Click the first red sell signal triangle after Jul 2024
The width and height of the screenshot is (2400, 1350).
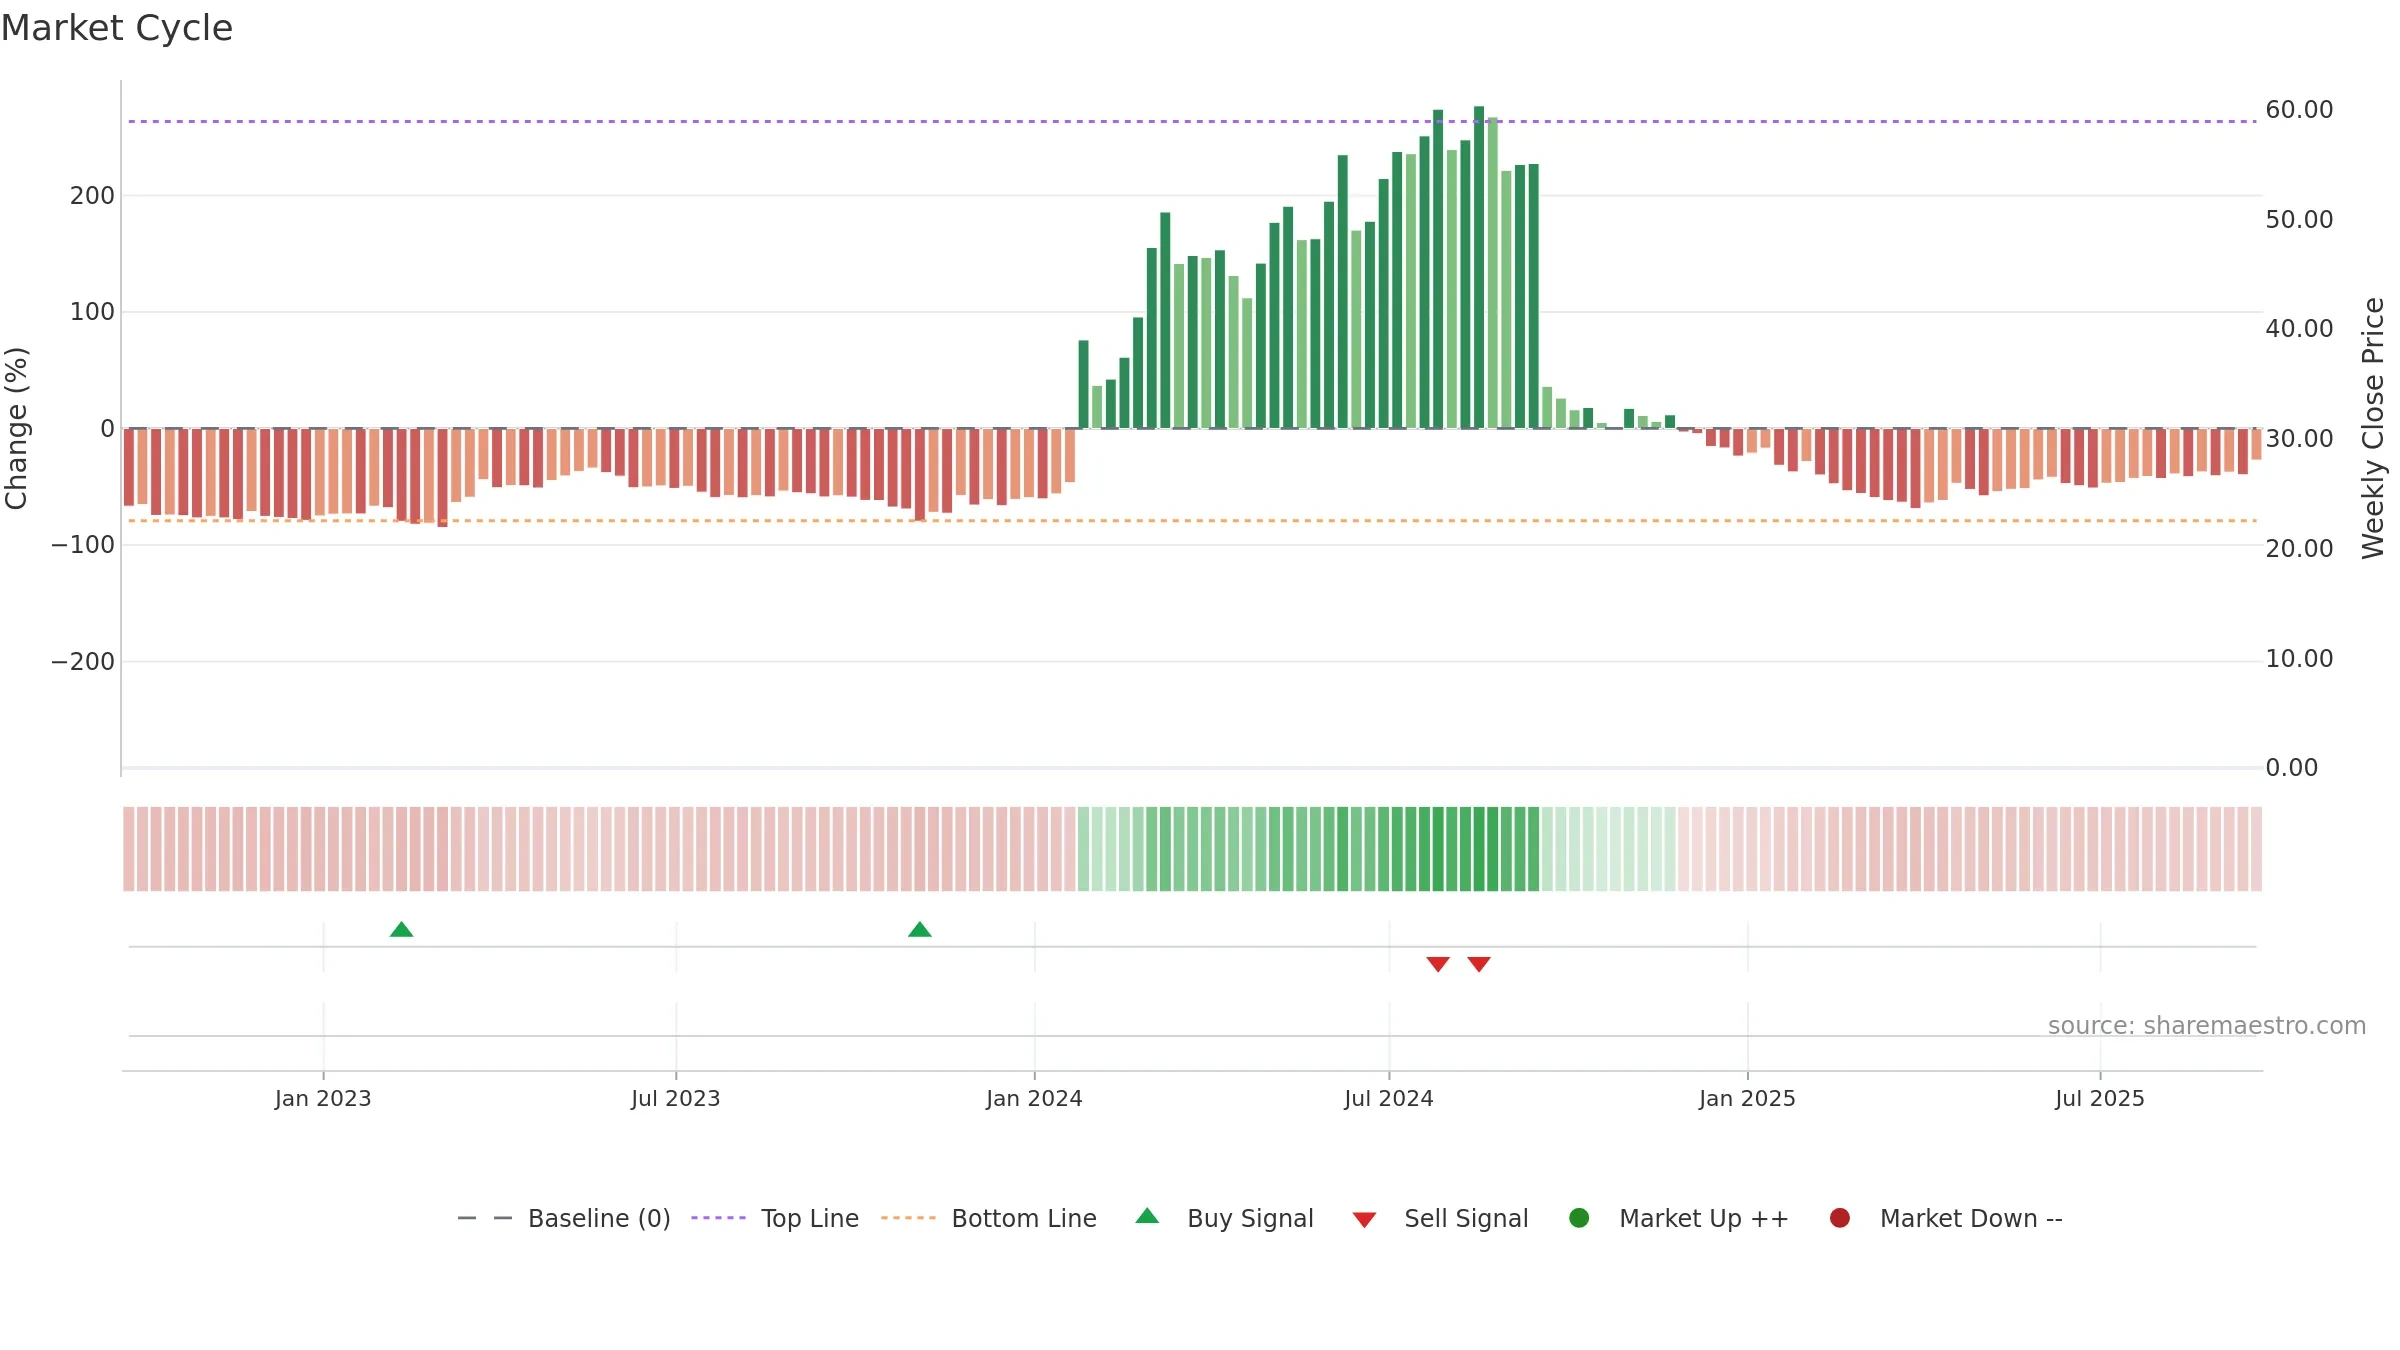pos(1438,964)
